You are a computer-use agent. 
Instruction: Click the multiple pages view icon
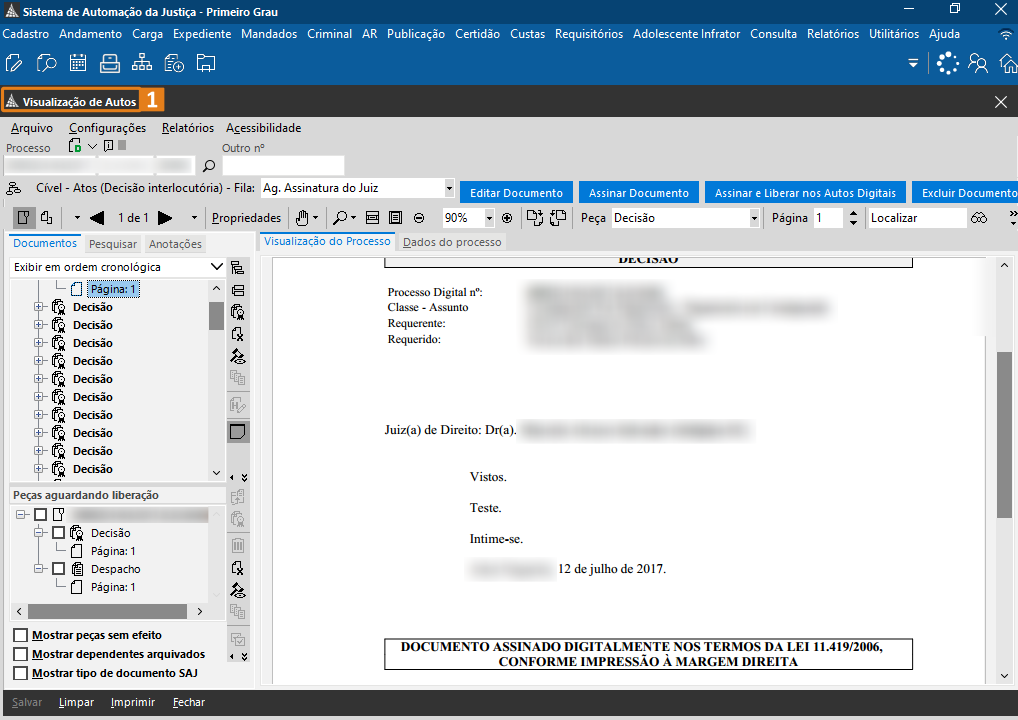47,218
